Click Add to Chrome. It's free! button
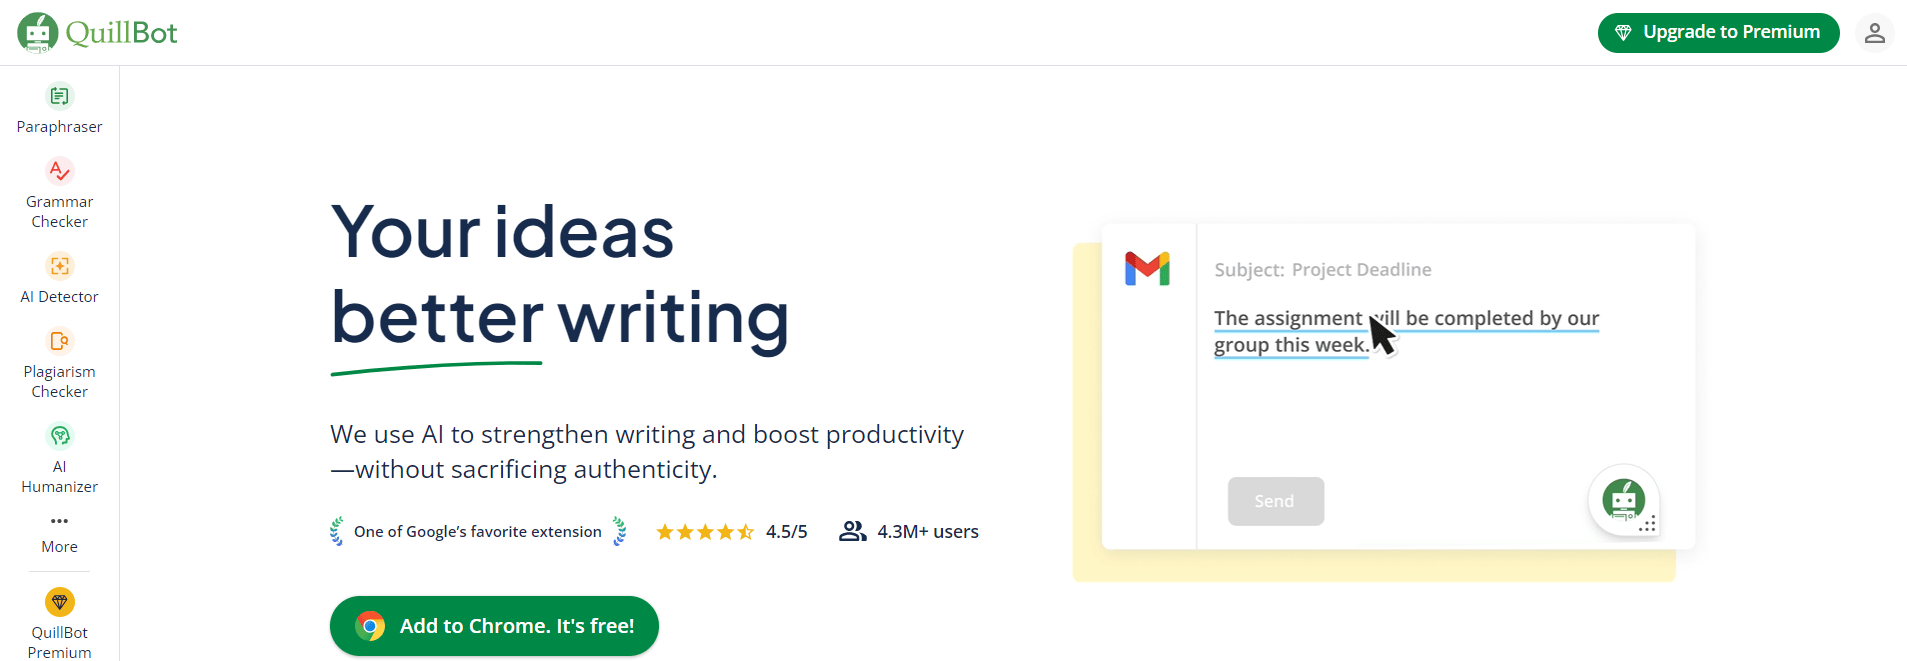The image size is (1907, 661). click(494, 626)
